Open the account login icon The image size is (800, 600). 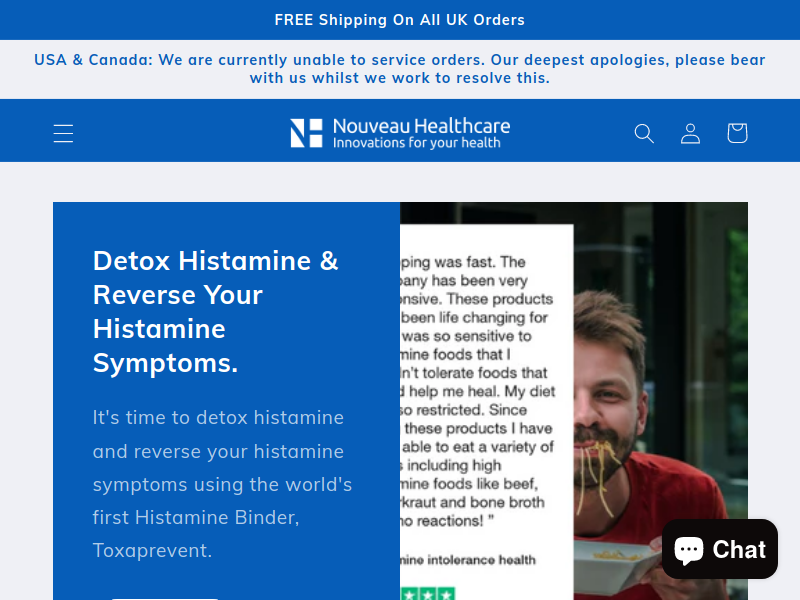click(x=690, y=133)
